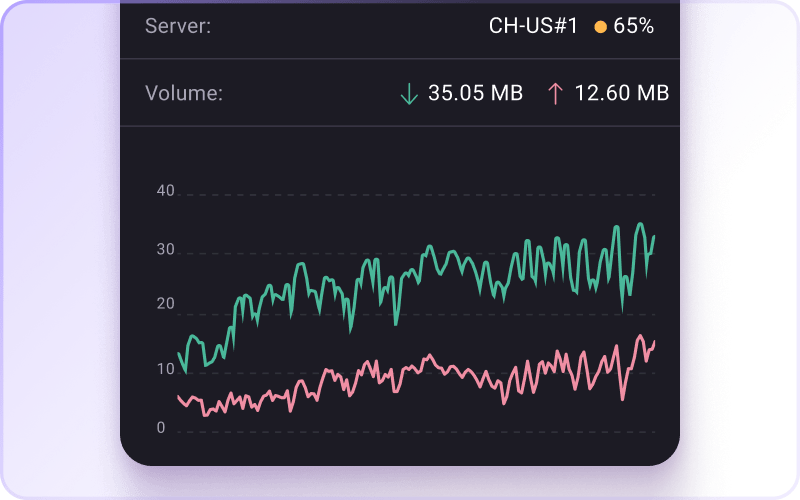The height and width of the screenshot is (500, 800).
Task: Click the 35.05 MB download volume
Action: tap(476, 93)
